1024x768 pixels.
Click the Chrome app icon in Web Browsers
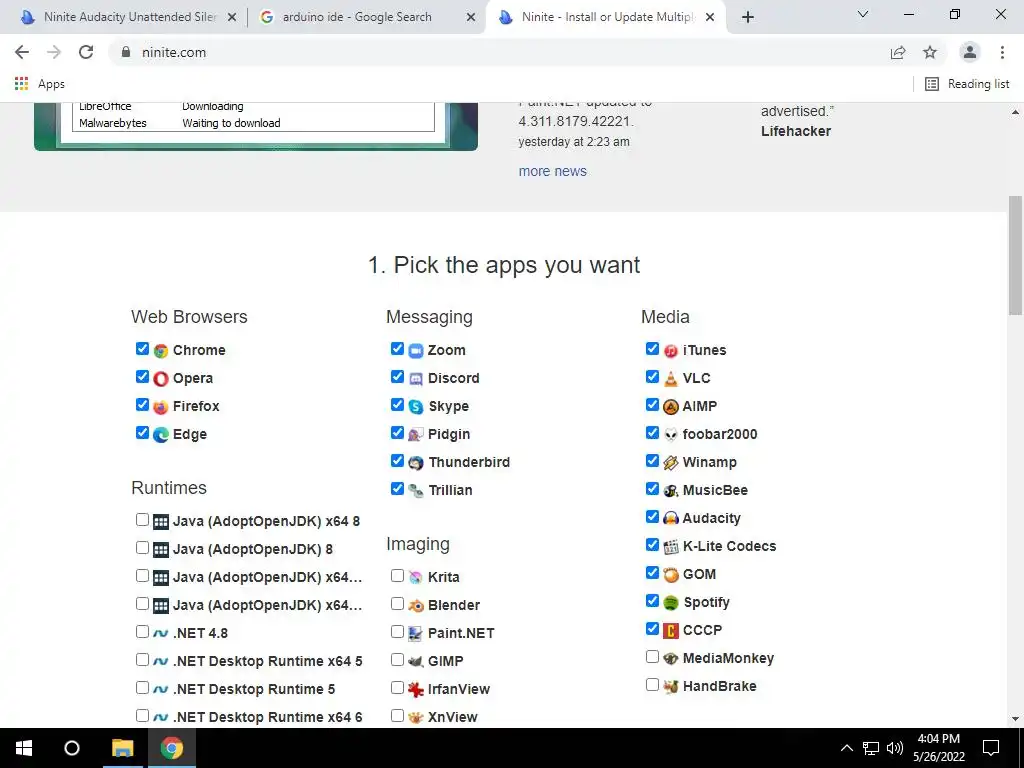pos(161,351)
